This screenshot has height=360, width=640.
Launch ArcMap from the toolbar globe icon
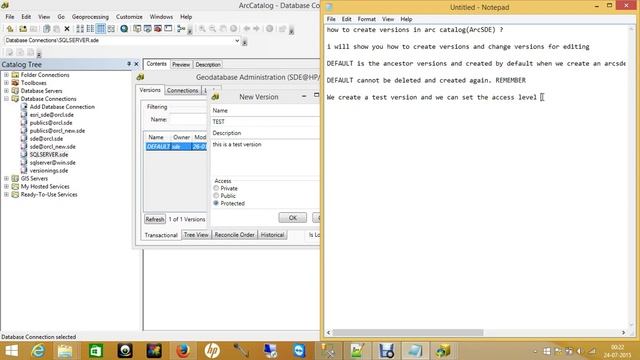tap(124, 29)
